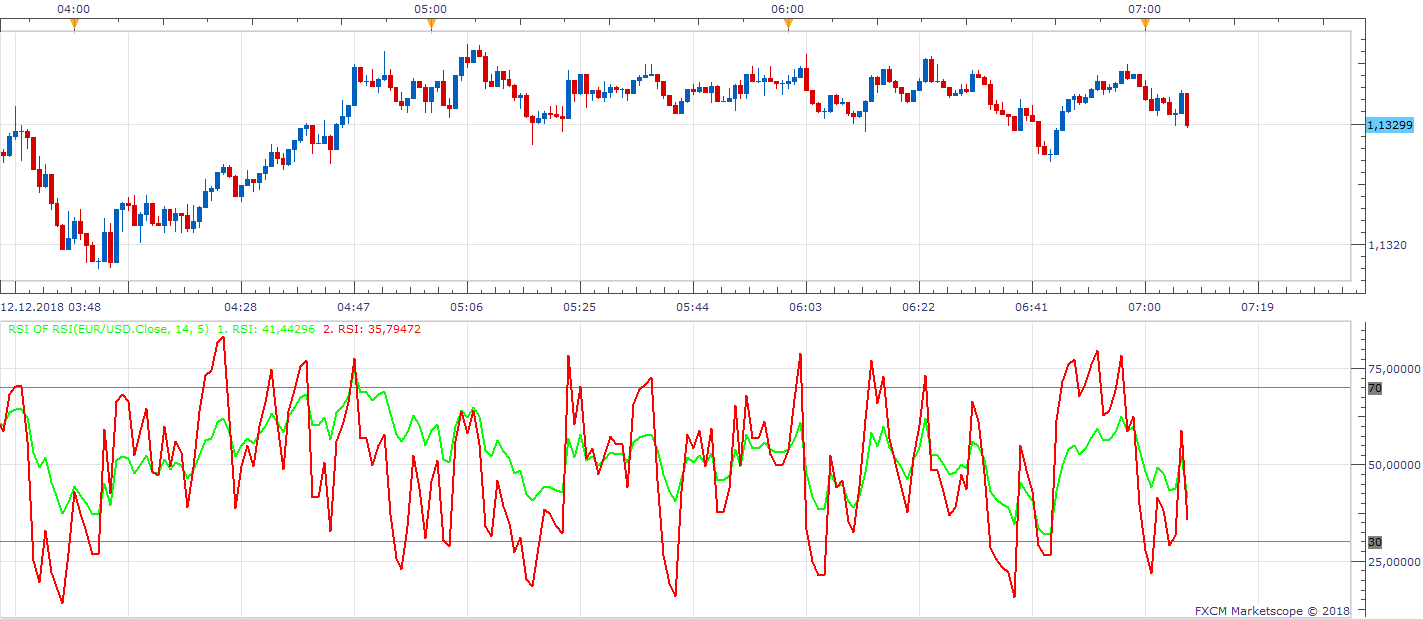Click the 07:00 time axis label
1423x619 pixels.
tap(1145, 307)
